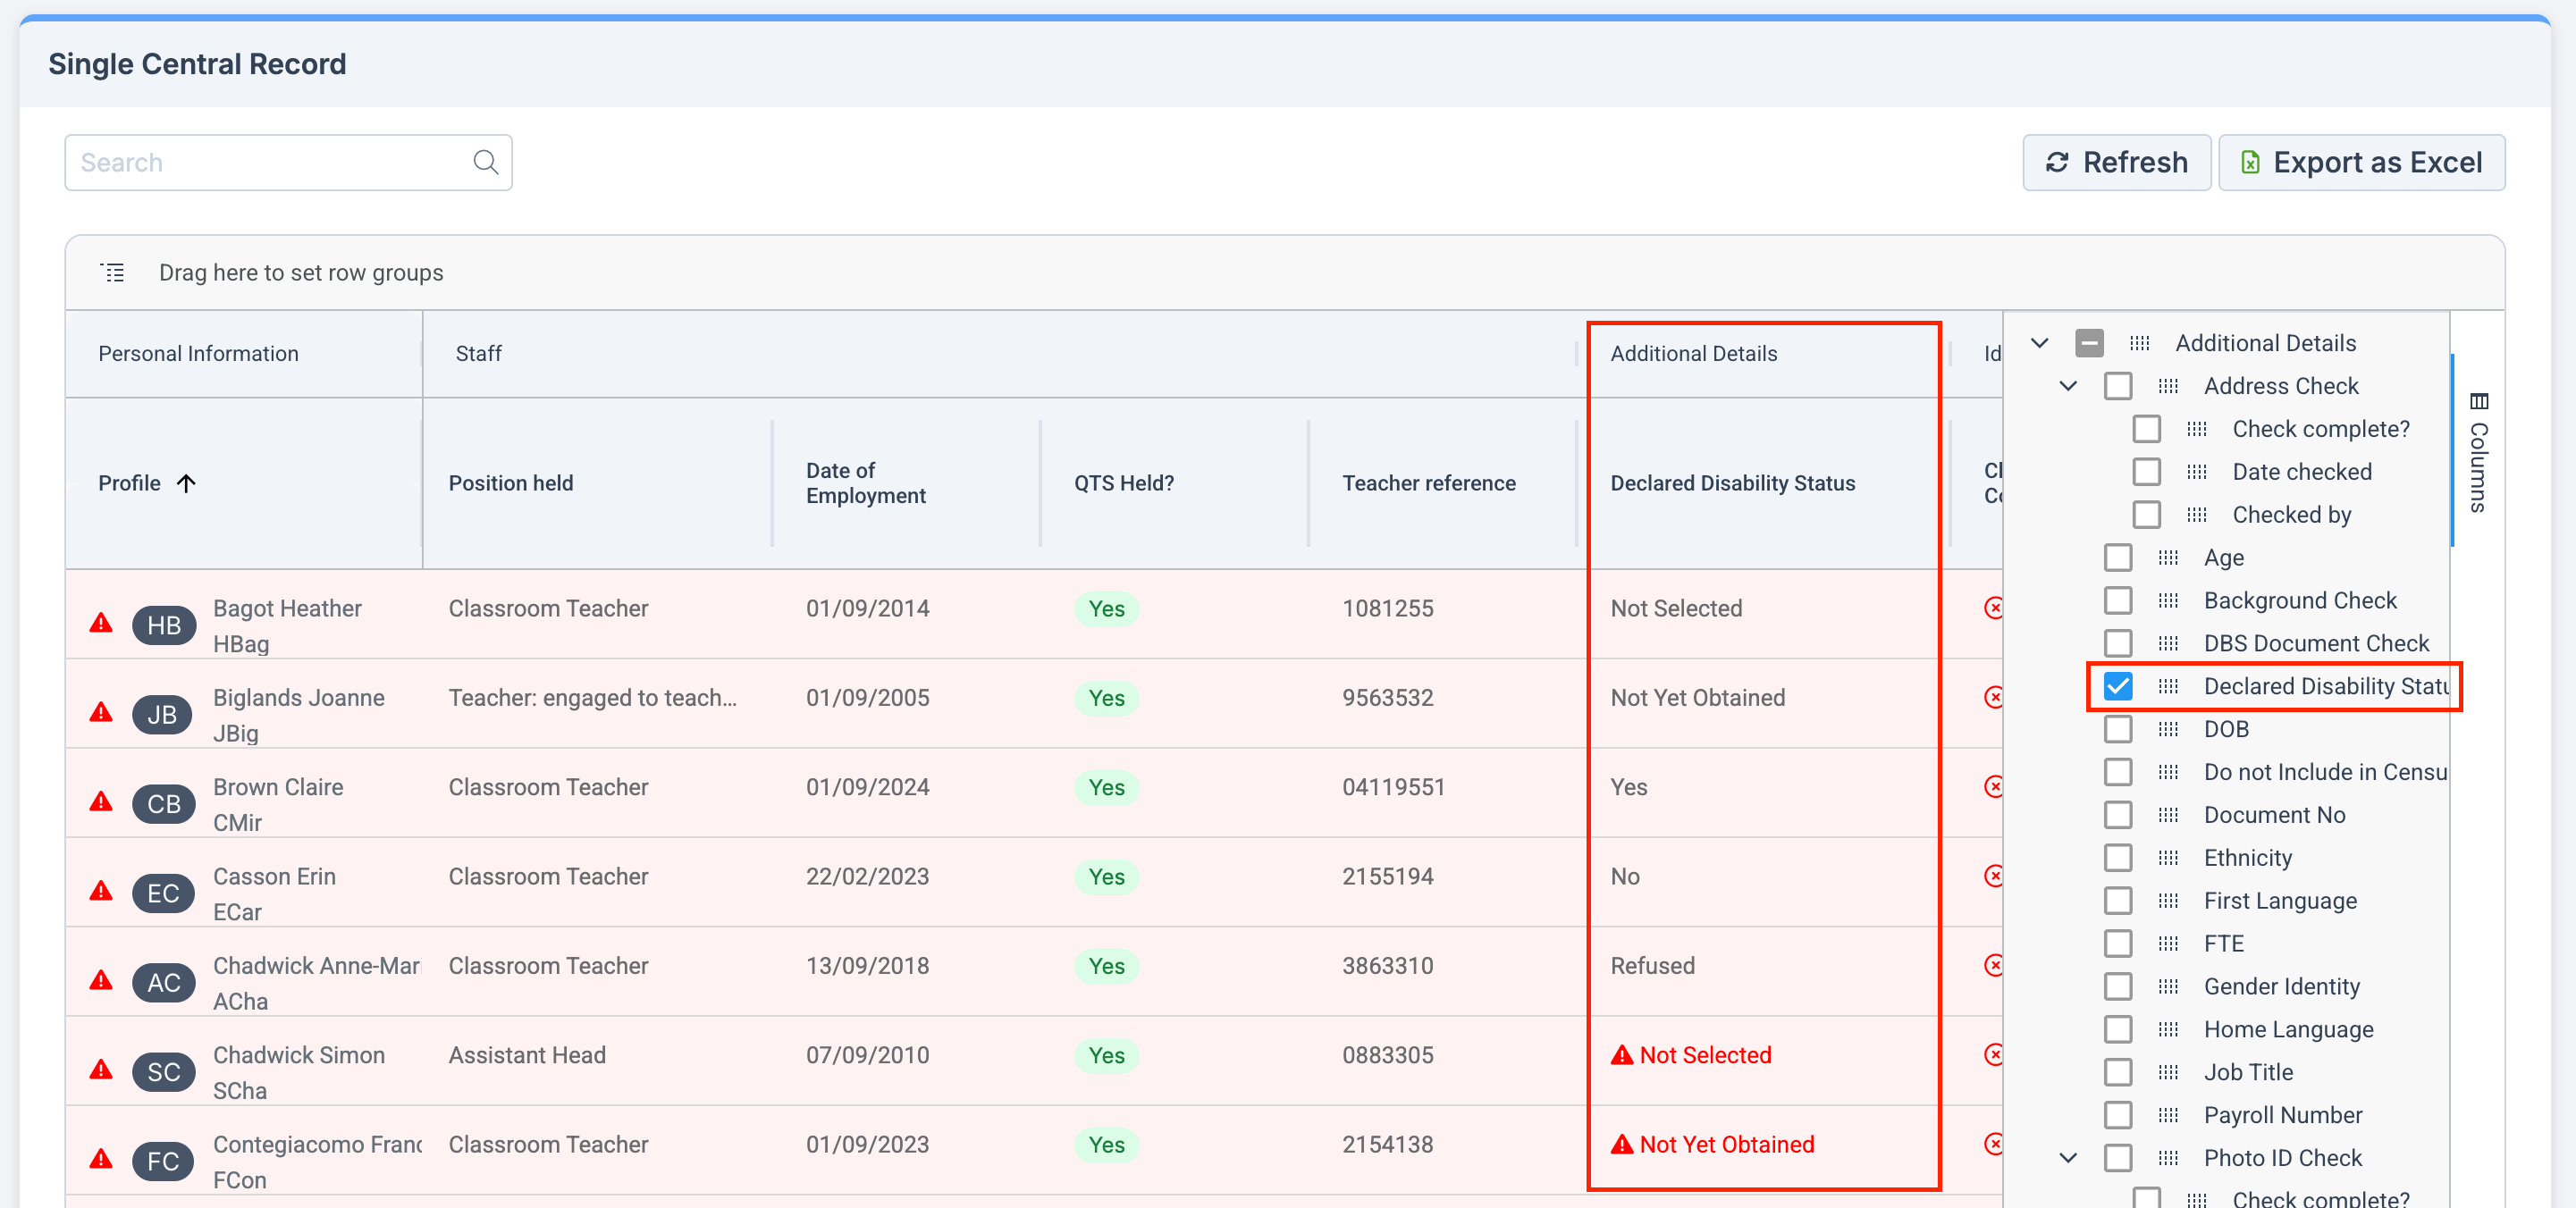2576x1208 pixels.
Task: Click warning triangle on Bagot Heather row
Action: point(101,623)
